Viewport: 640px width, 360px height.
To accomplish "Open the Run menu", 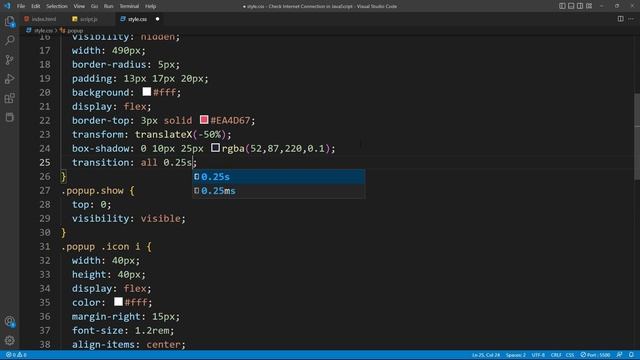I will [x=109, y=6].
